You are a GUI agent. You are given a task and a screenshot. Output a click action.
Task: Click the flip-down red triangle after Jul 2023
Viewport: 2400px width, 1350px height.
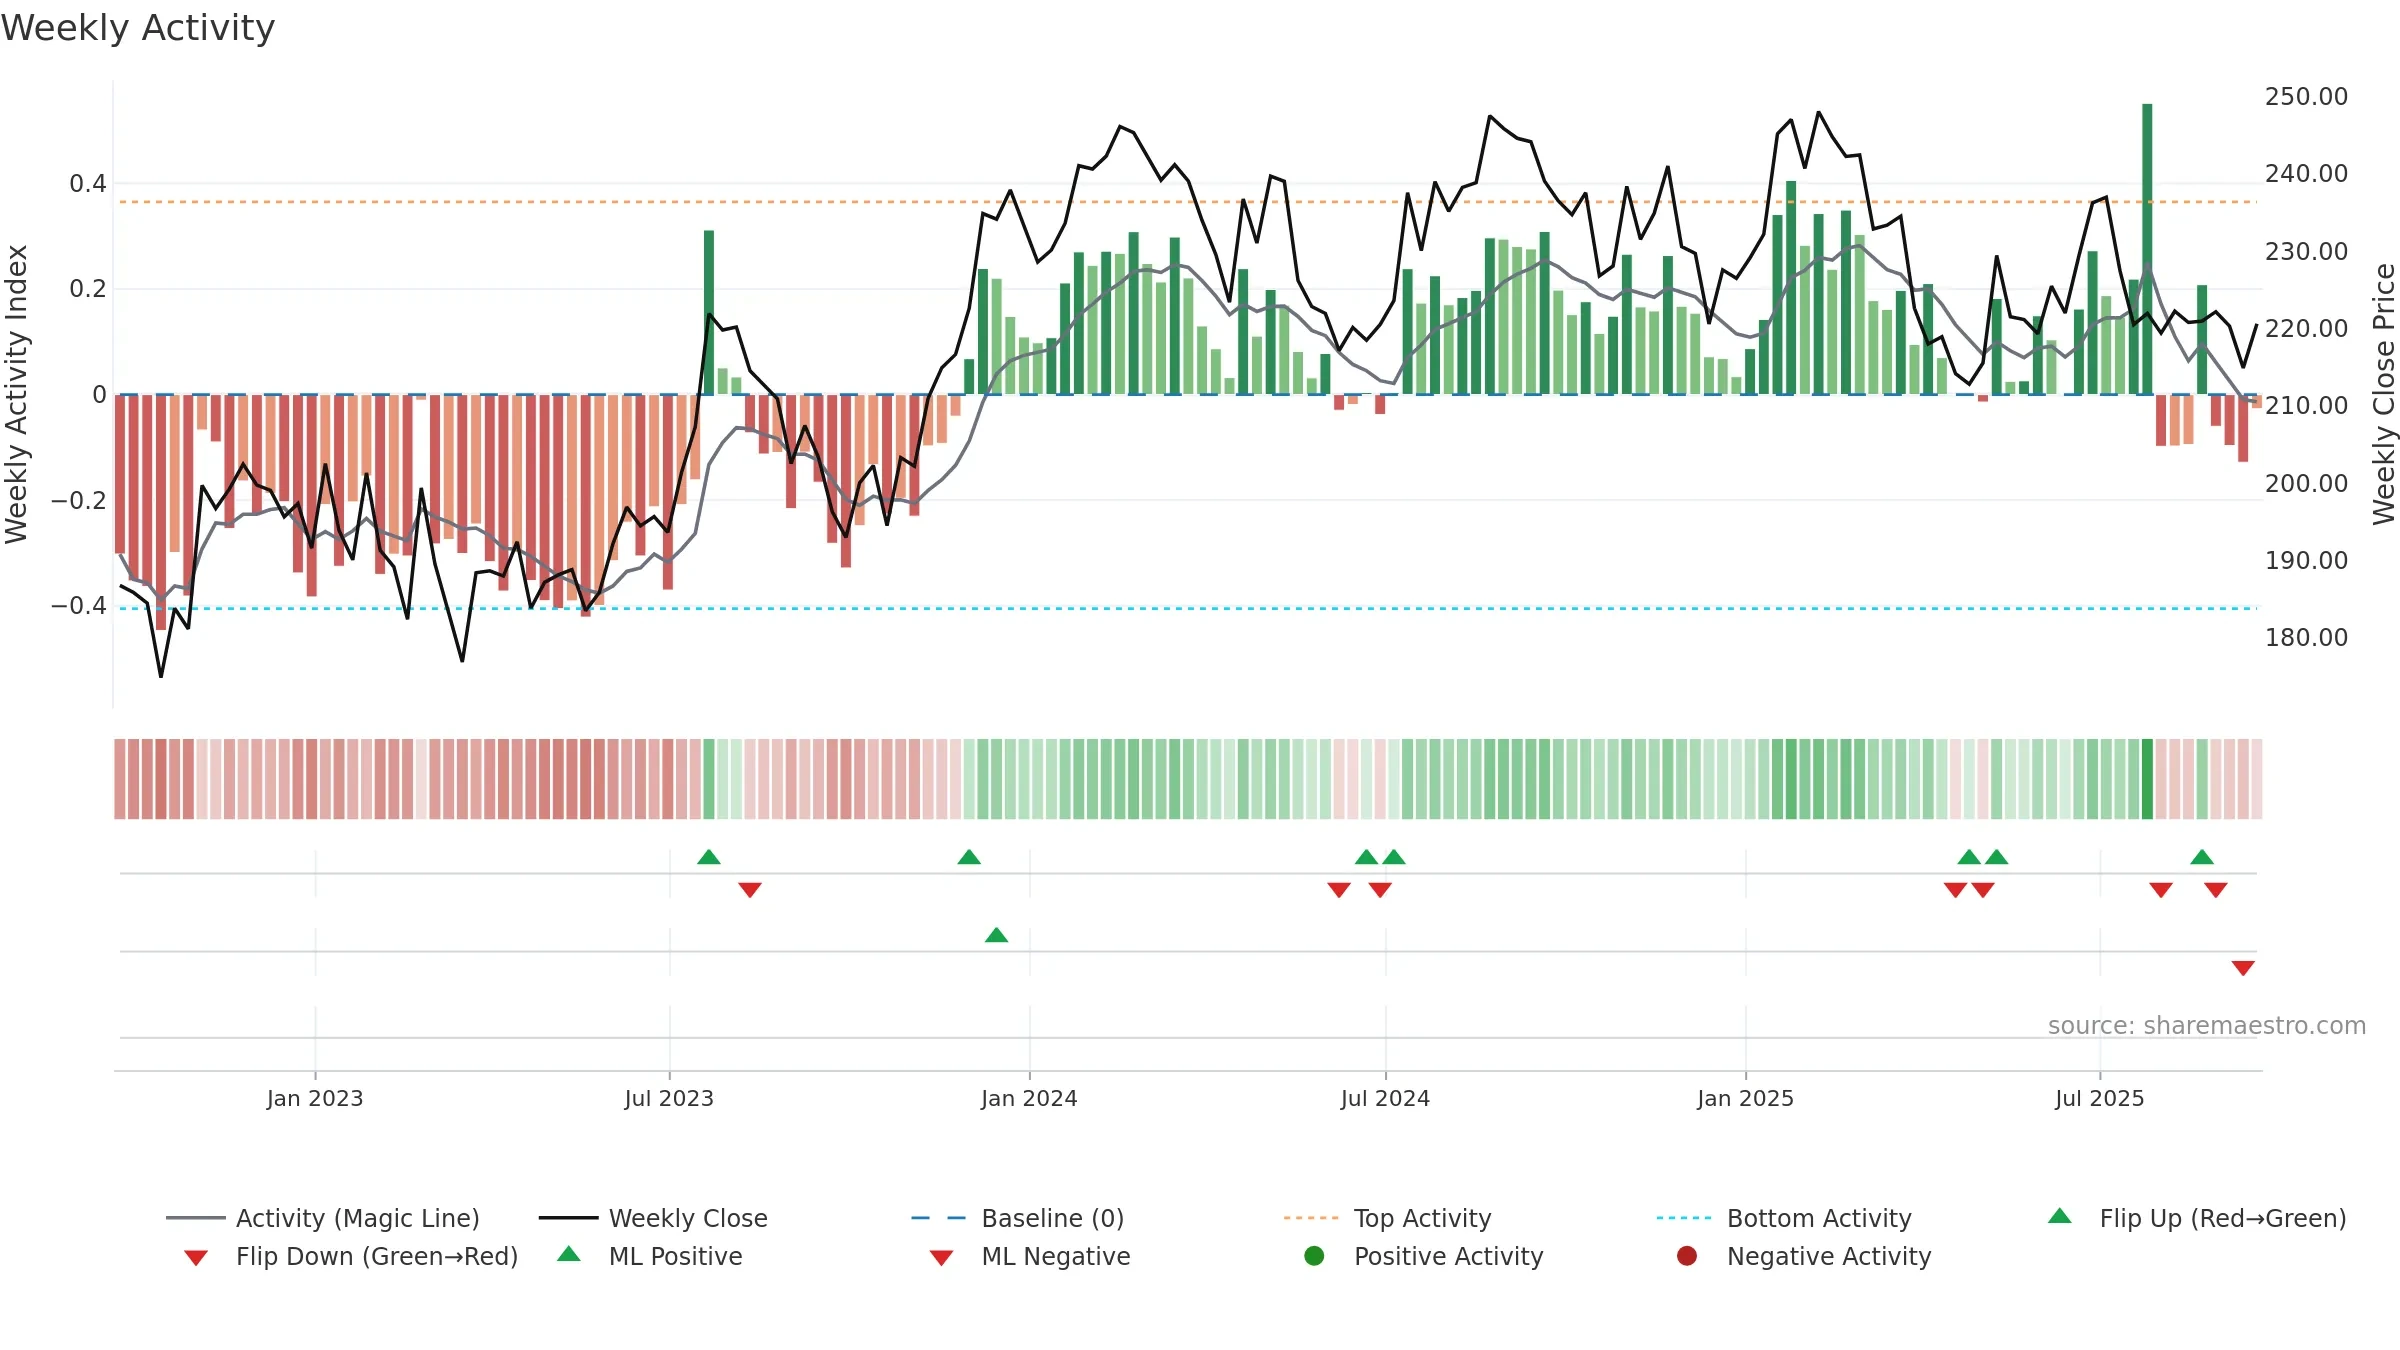(x=750, y=890)
